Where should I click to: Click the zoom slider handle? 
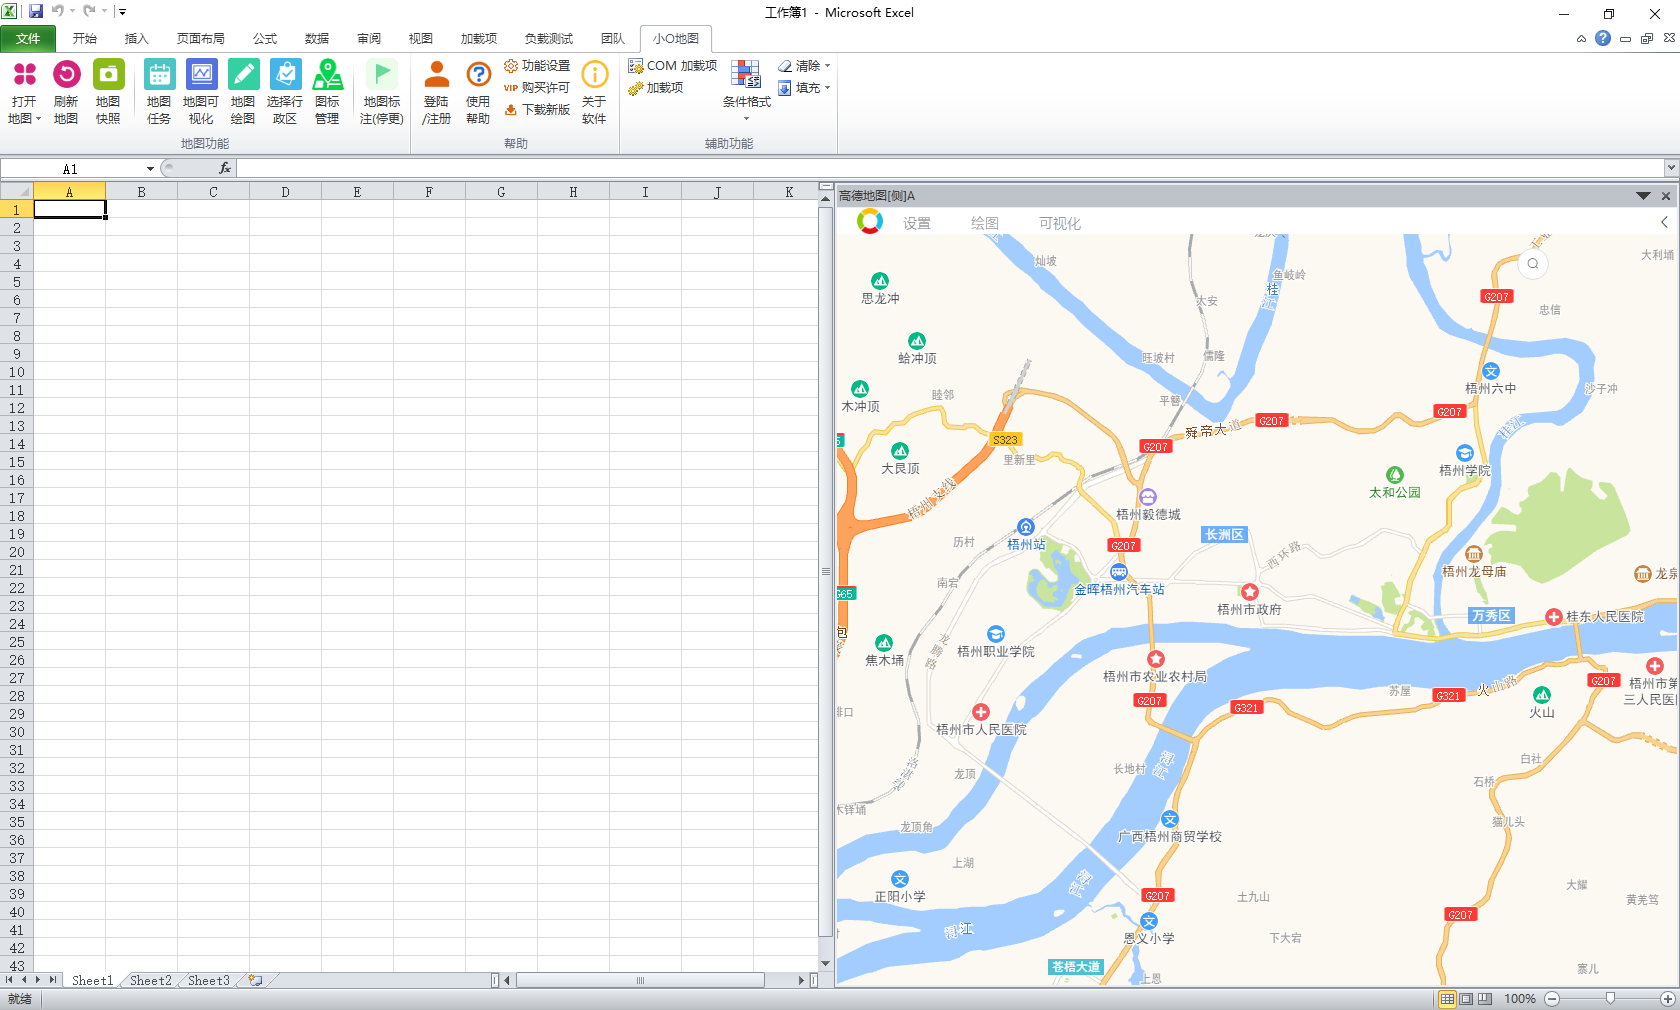tap(1610, 999)
